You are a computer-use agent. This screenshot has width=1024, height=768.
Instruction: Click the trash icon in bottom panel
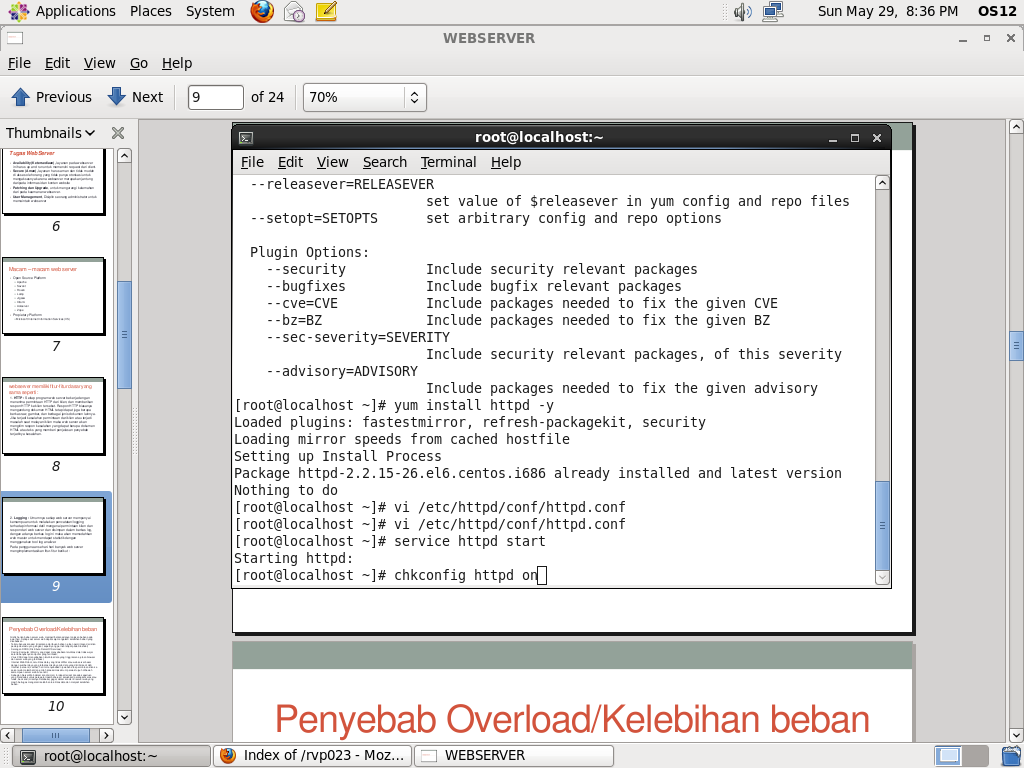tap(1012, 756)
